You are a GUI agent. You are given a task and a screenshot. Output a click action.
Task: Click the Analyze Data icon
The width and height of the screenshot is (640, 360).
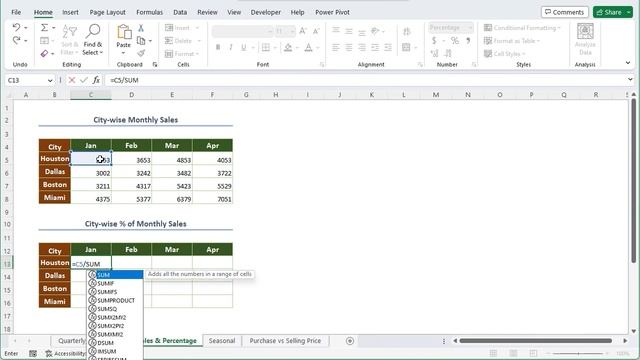[x=585, y=31]
